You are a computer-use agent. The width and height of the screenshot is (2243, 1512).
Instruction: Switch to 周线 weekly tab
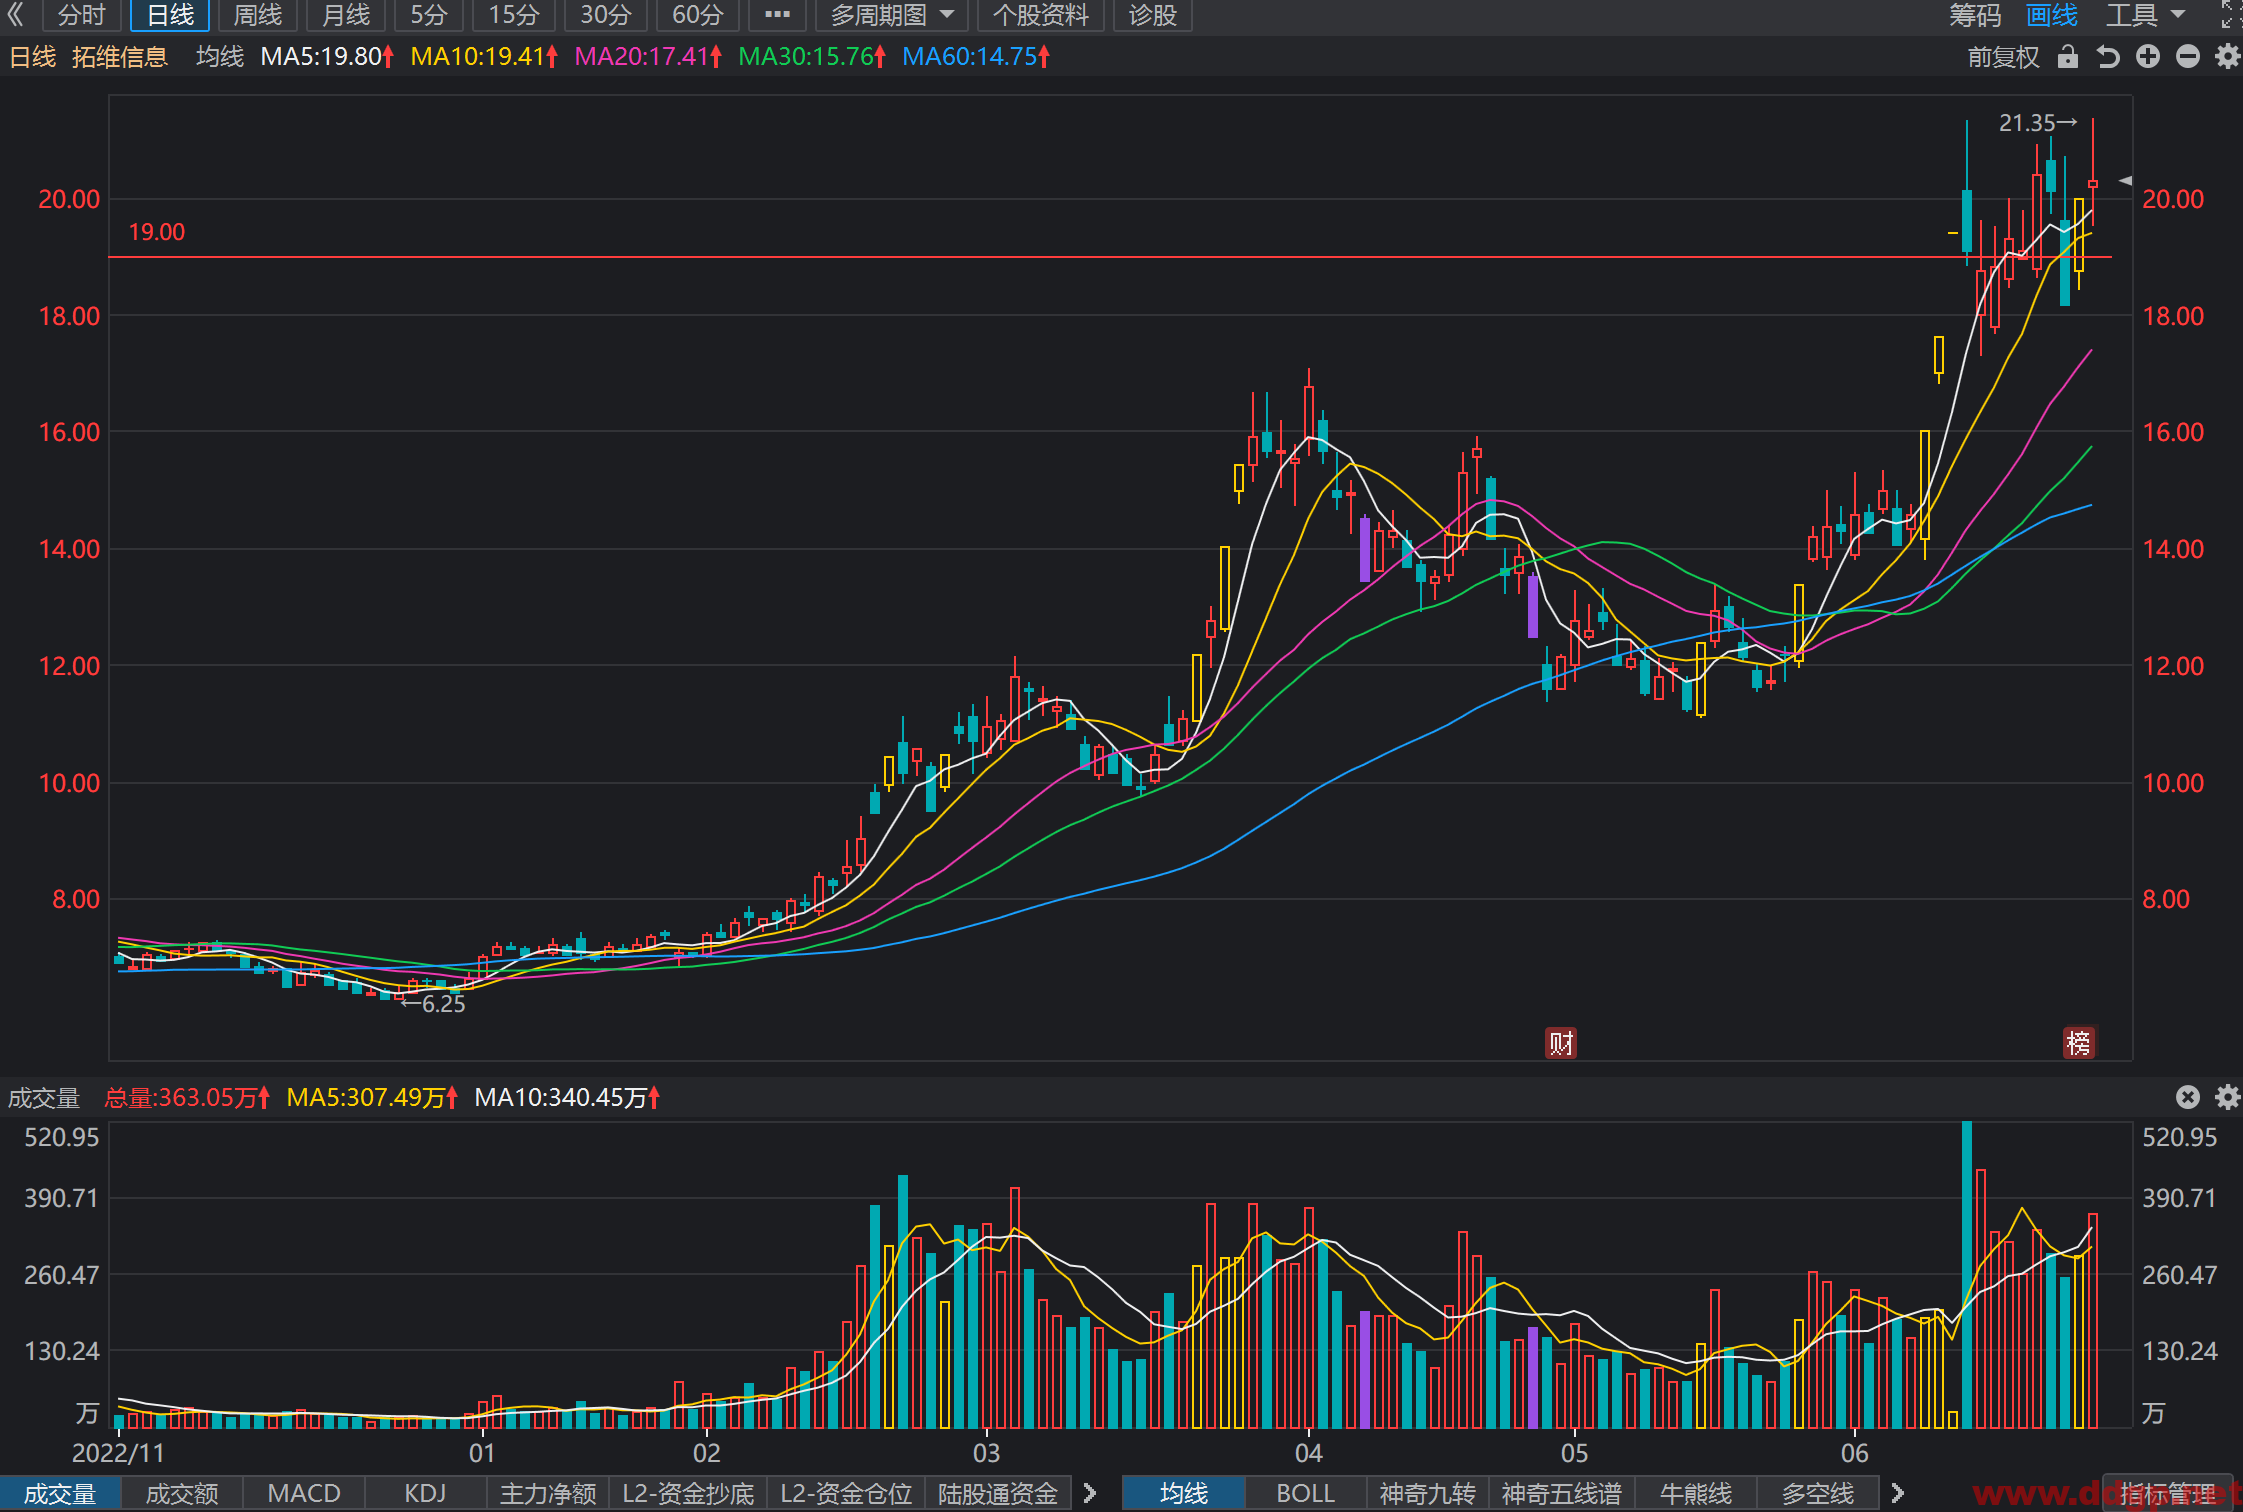[x=257, y=15]
